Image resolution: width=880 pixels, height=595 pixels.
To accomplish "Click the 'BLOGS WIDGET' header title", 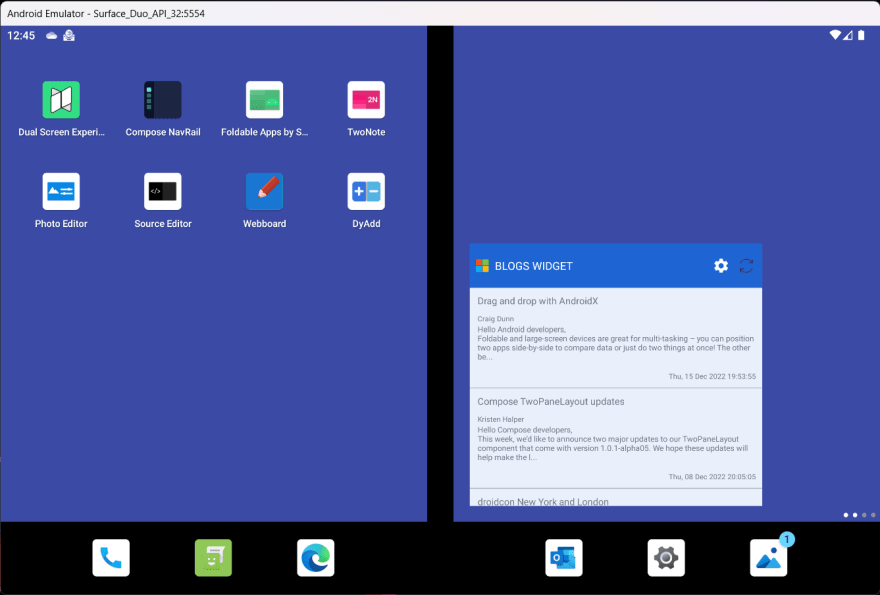I will (533, 266).
